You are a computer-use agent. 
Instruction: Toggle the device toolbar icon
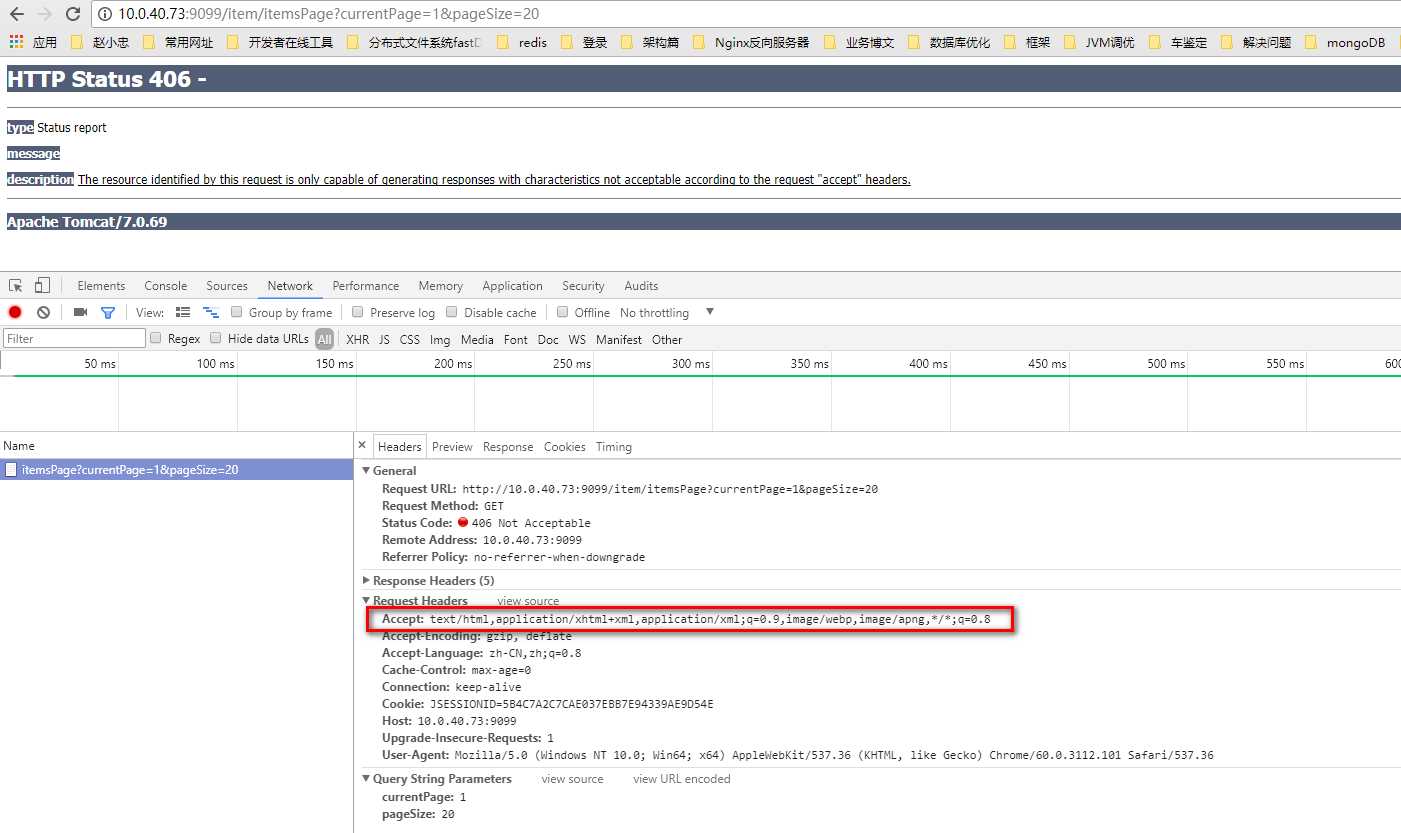(x=42, y=285)
